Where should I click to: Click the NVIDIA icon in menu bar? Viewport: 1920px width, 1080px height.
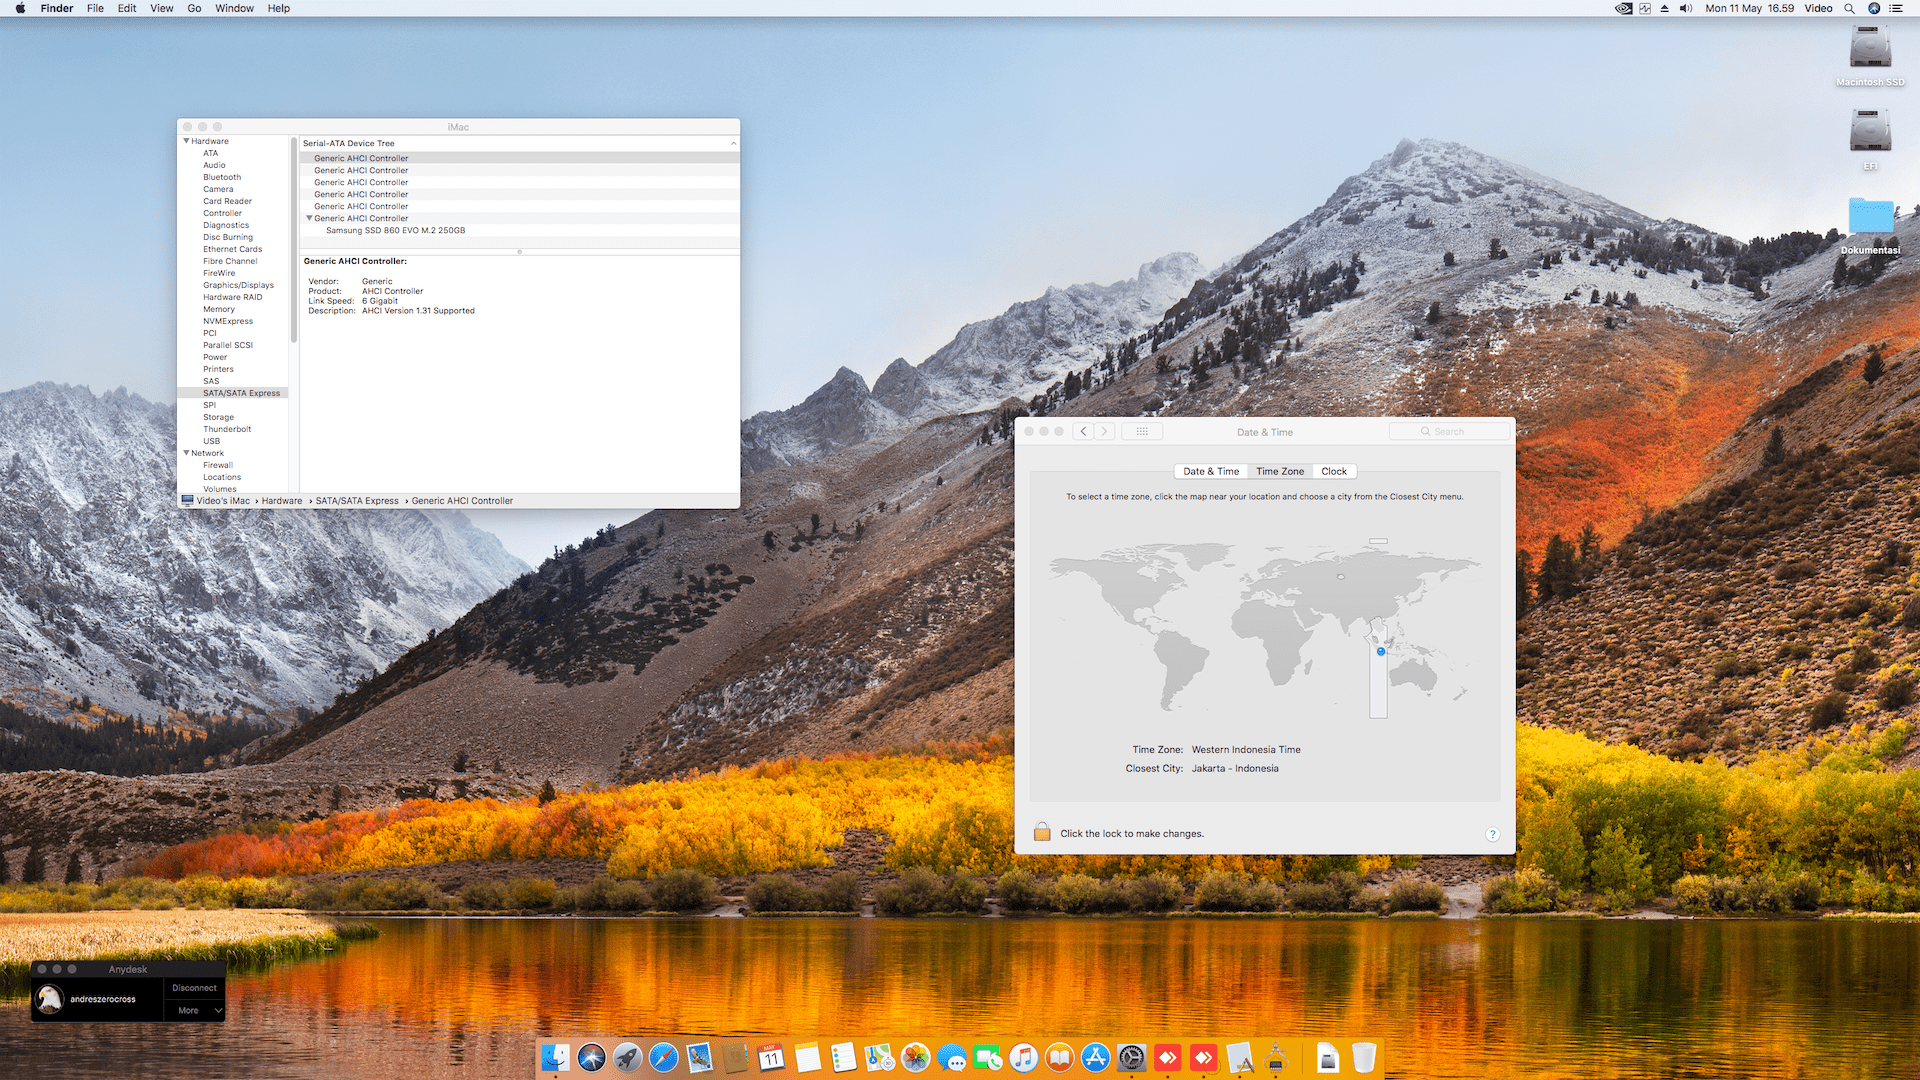pyautogui.click(x=1623, y=8)
